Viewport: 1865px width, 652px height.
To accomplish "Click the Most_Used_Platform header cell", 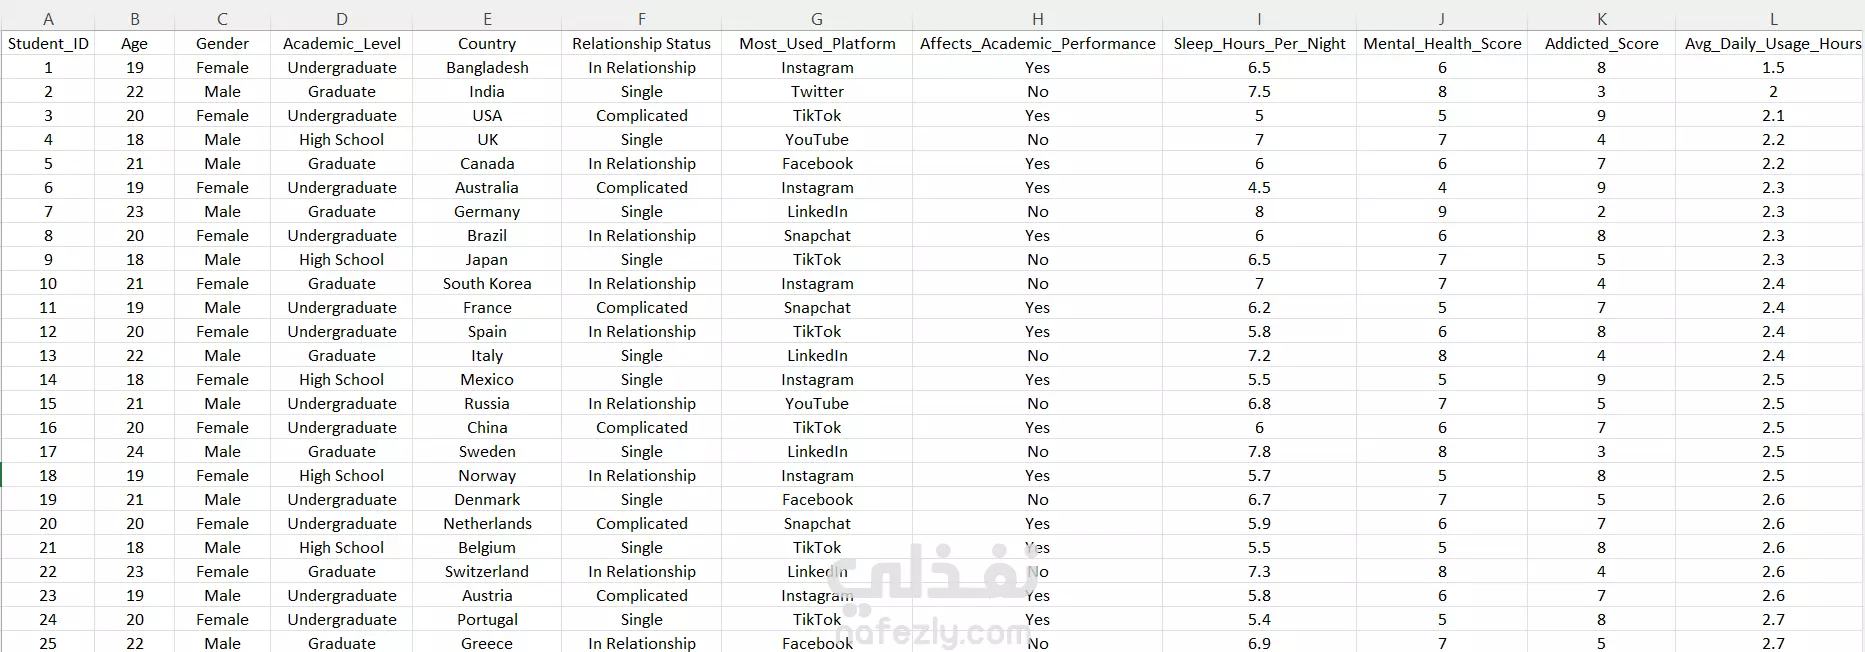I will click(x=817, y=43).
